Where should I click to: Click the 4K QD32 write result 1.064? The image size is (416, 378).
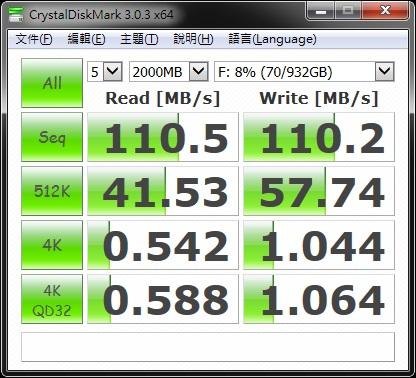(x=319, y=299)
